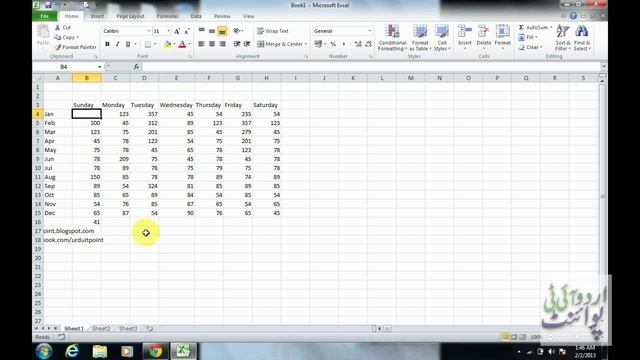The height and width of the screenshot is (360, 640).
Task: Click the Cut scissors icon
Action: click(x=58, y=27)
